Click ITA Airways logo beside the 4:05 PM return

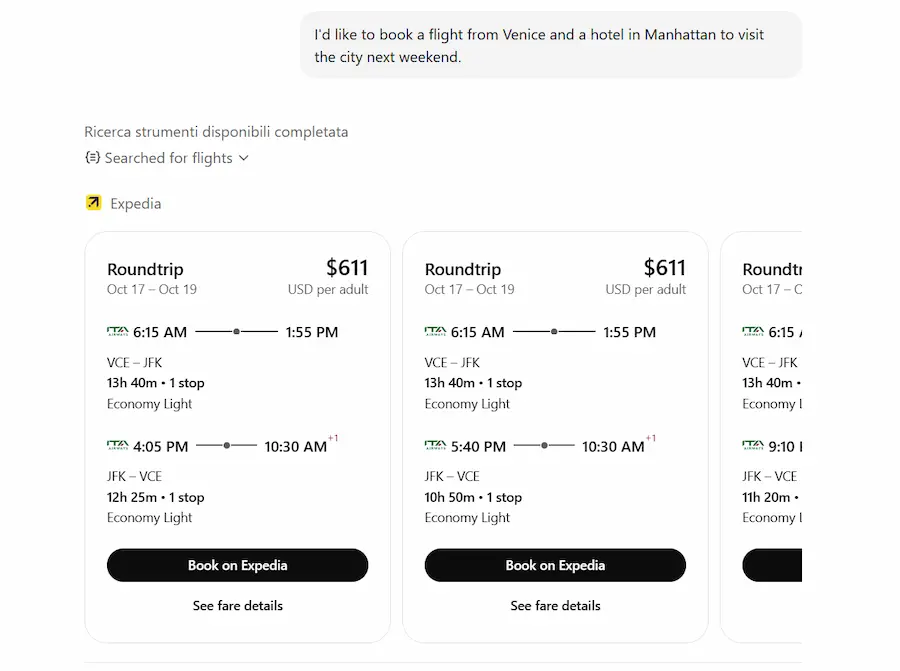coord(118,445)
